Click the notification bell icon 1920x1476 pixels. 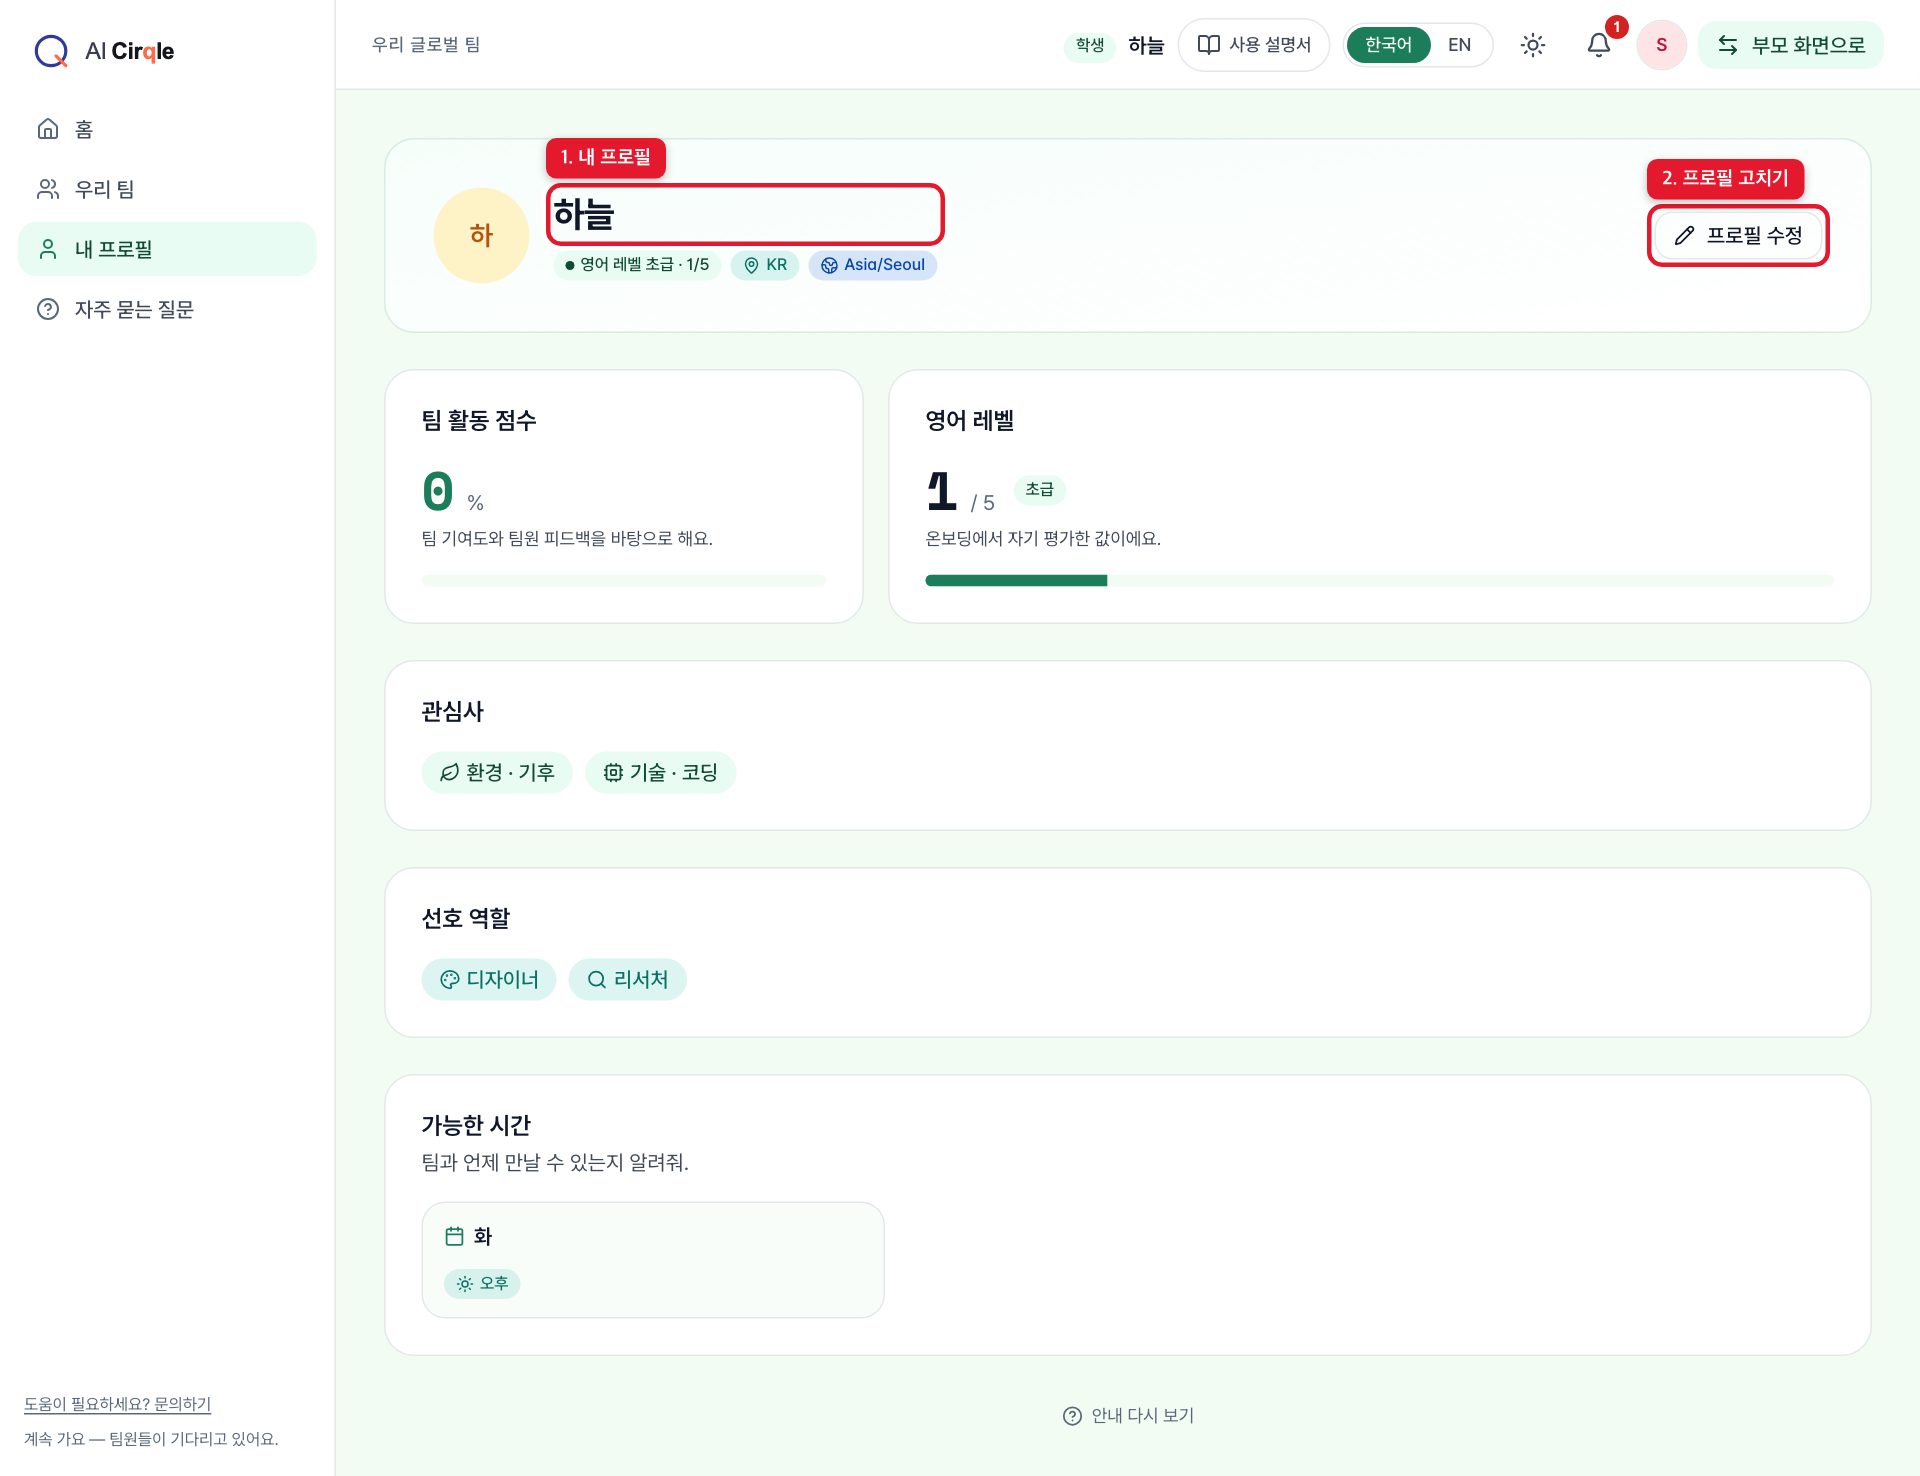click(1598, 45)
